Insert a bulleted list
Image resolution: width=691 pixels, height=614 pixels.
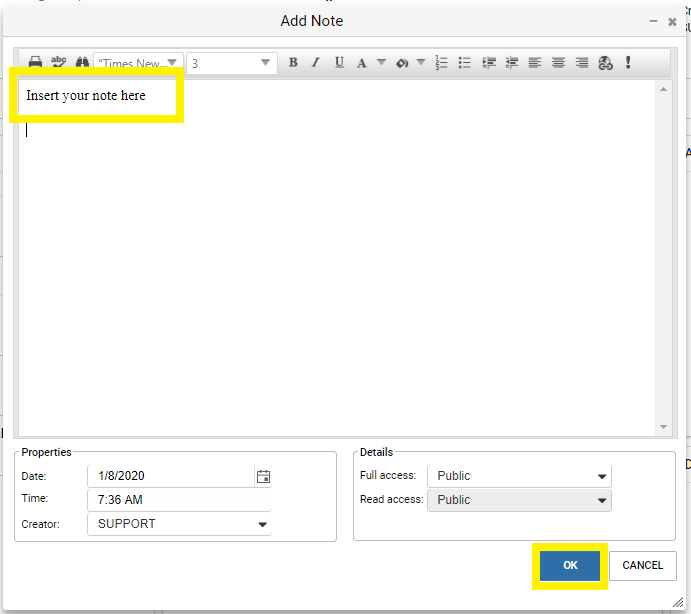pos(465,63)
